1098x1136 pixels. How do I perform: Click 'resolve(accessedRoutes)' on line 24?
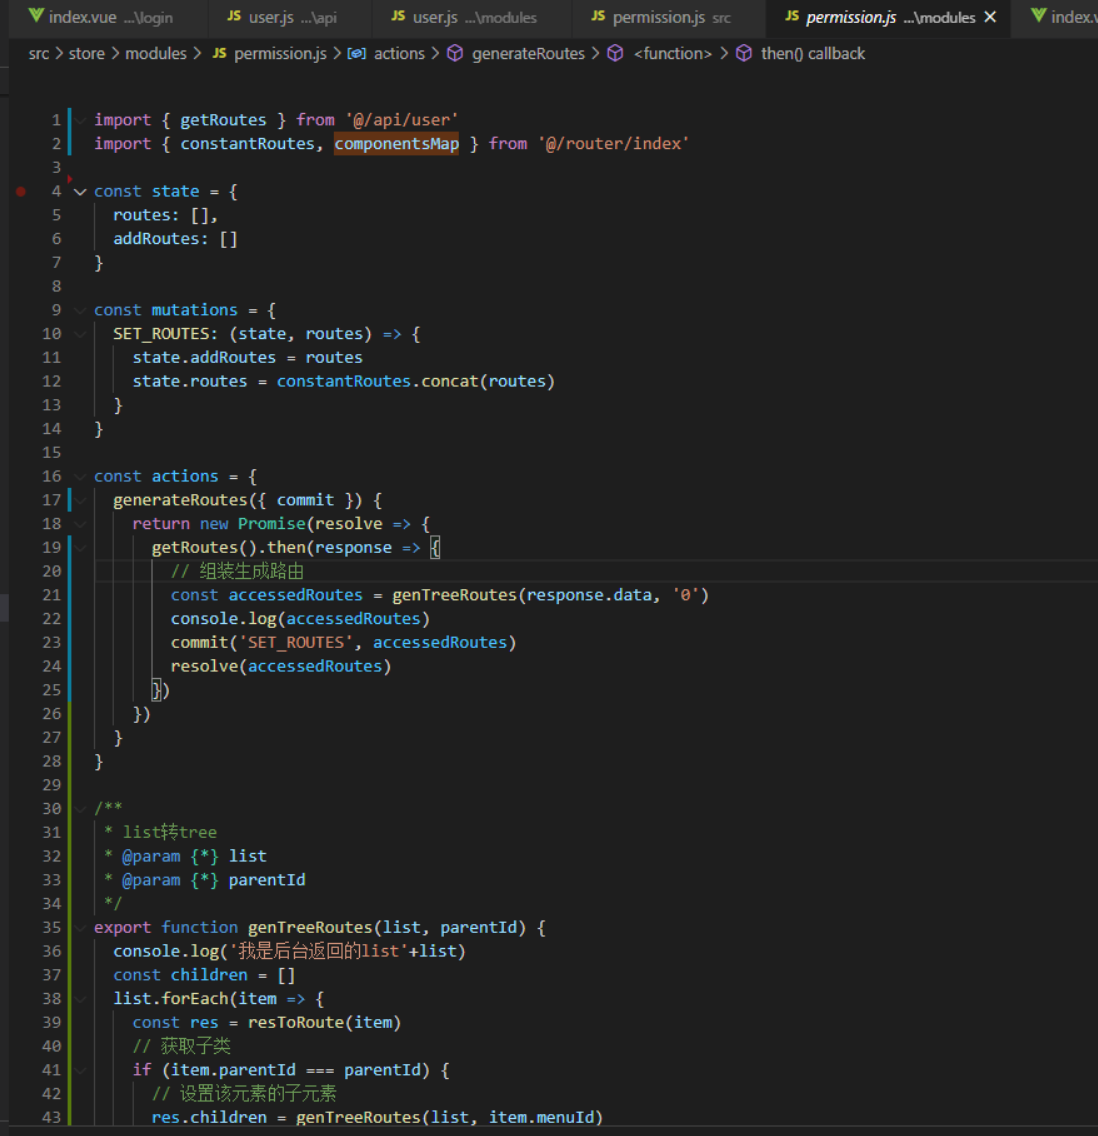(x=281, y=667)
